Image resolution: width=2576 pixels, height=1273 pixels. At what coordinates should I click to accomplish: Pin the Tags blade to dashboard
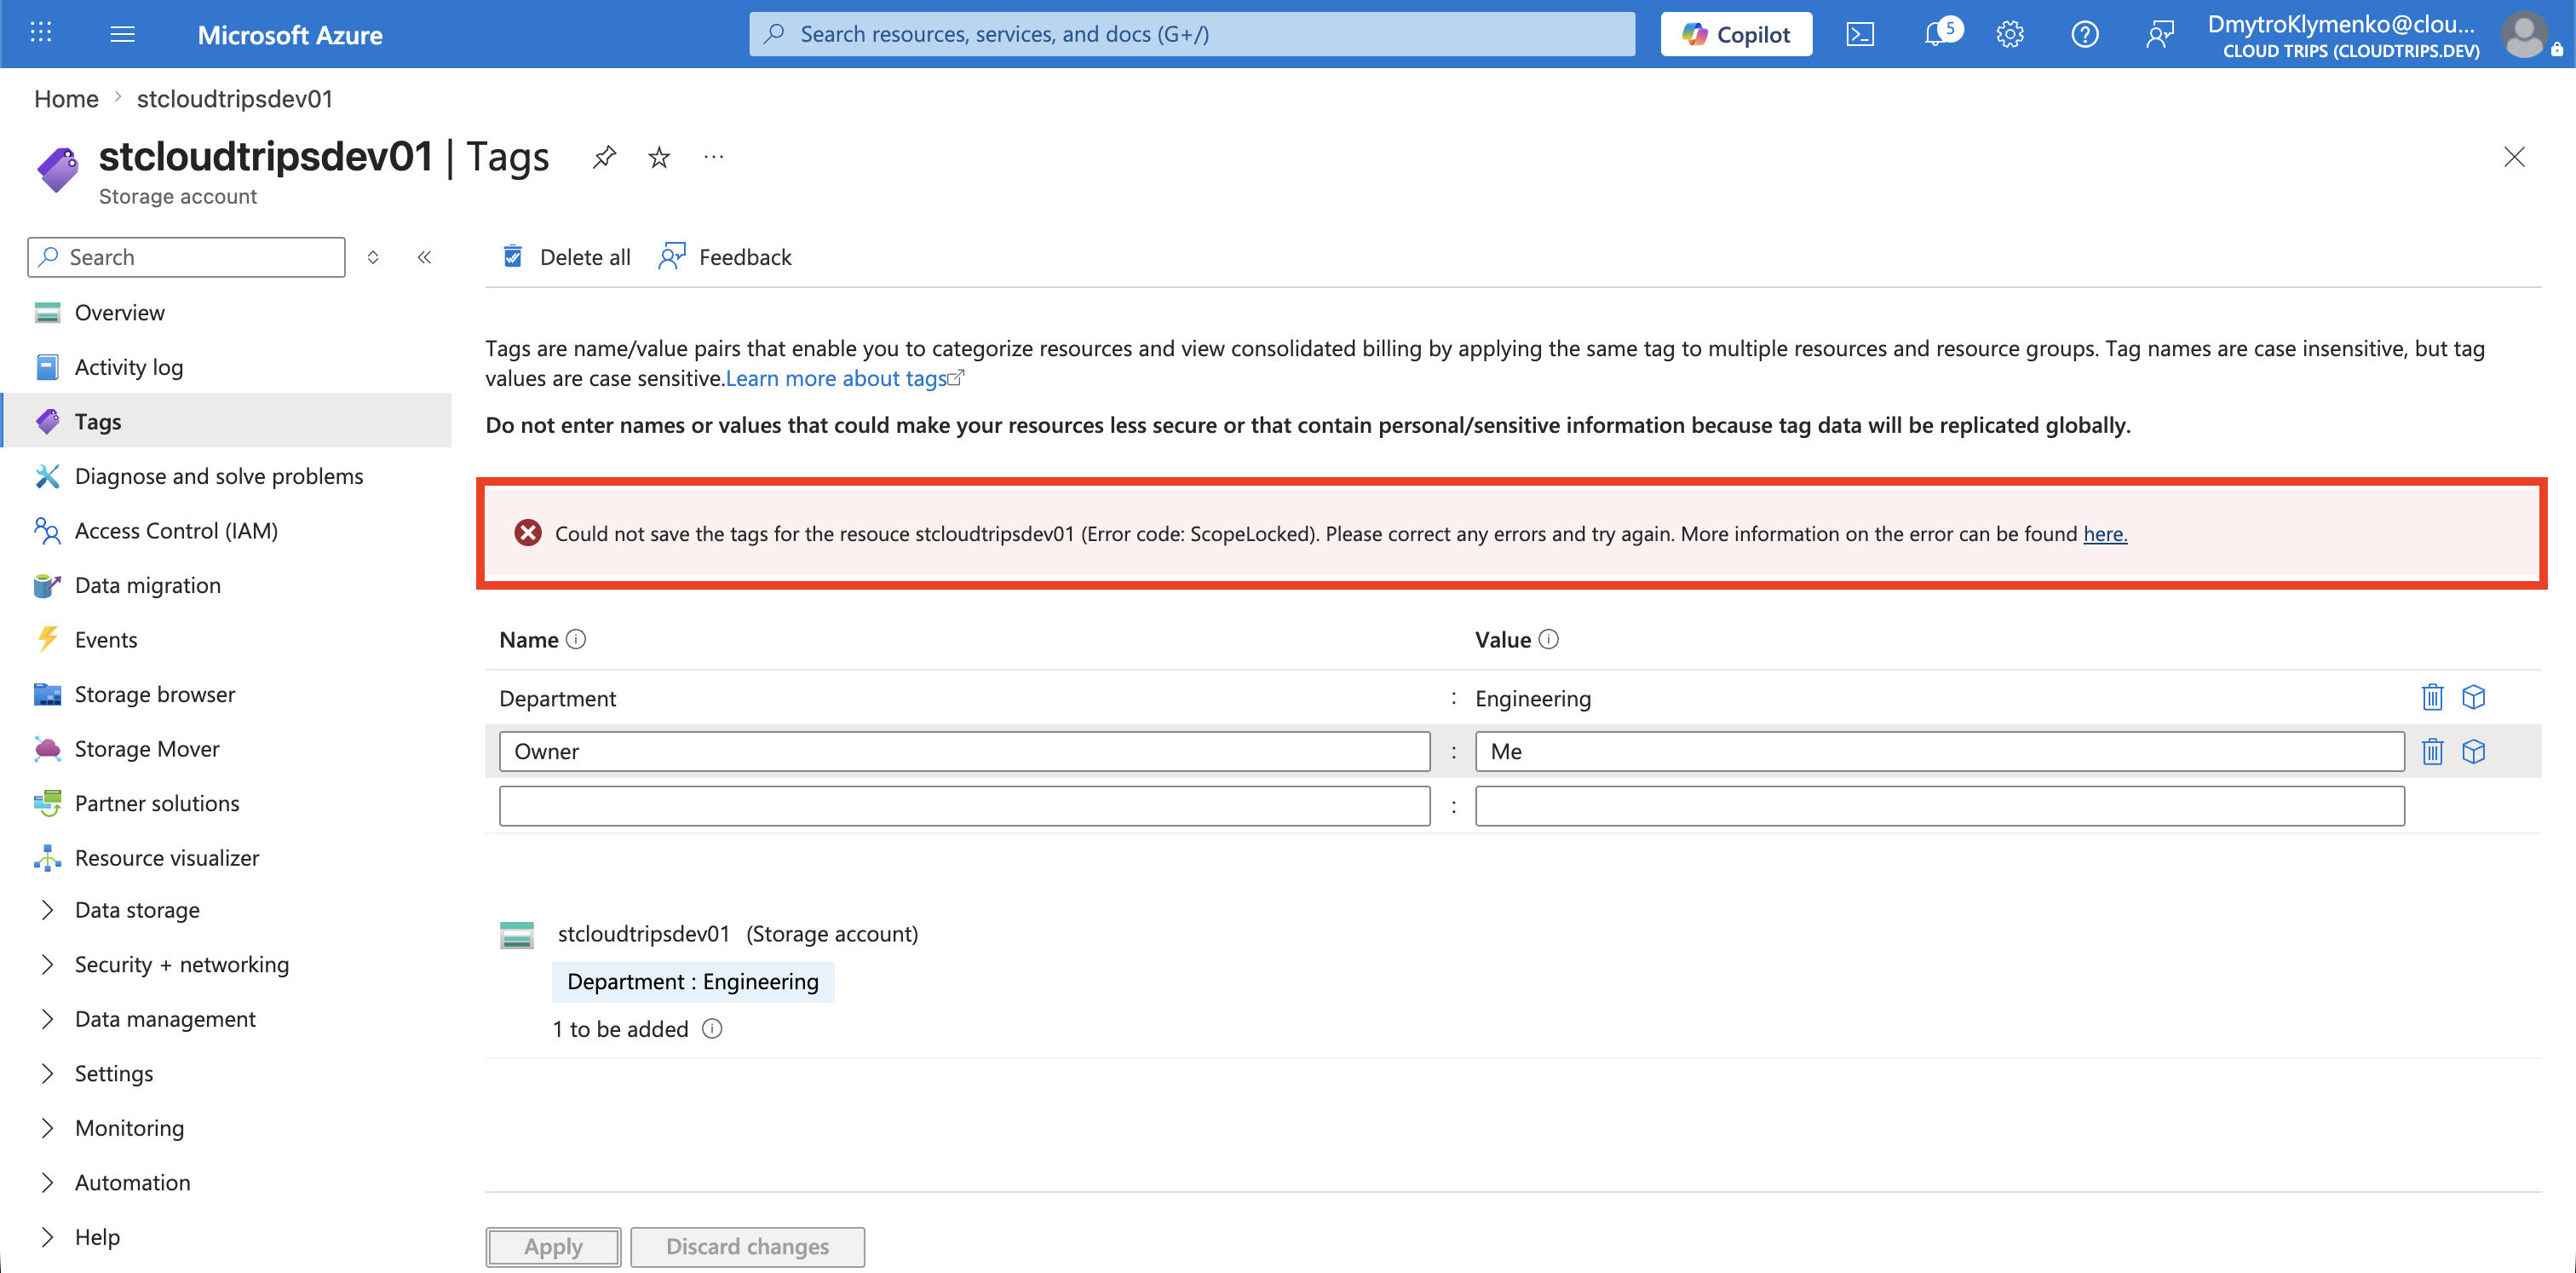604,157
